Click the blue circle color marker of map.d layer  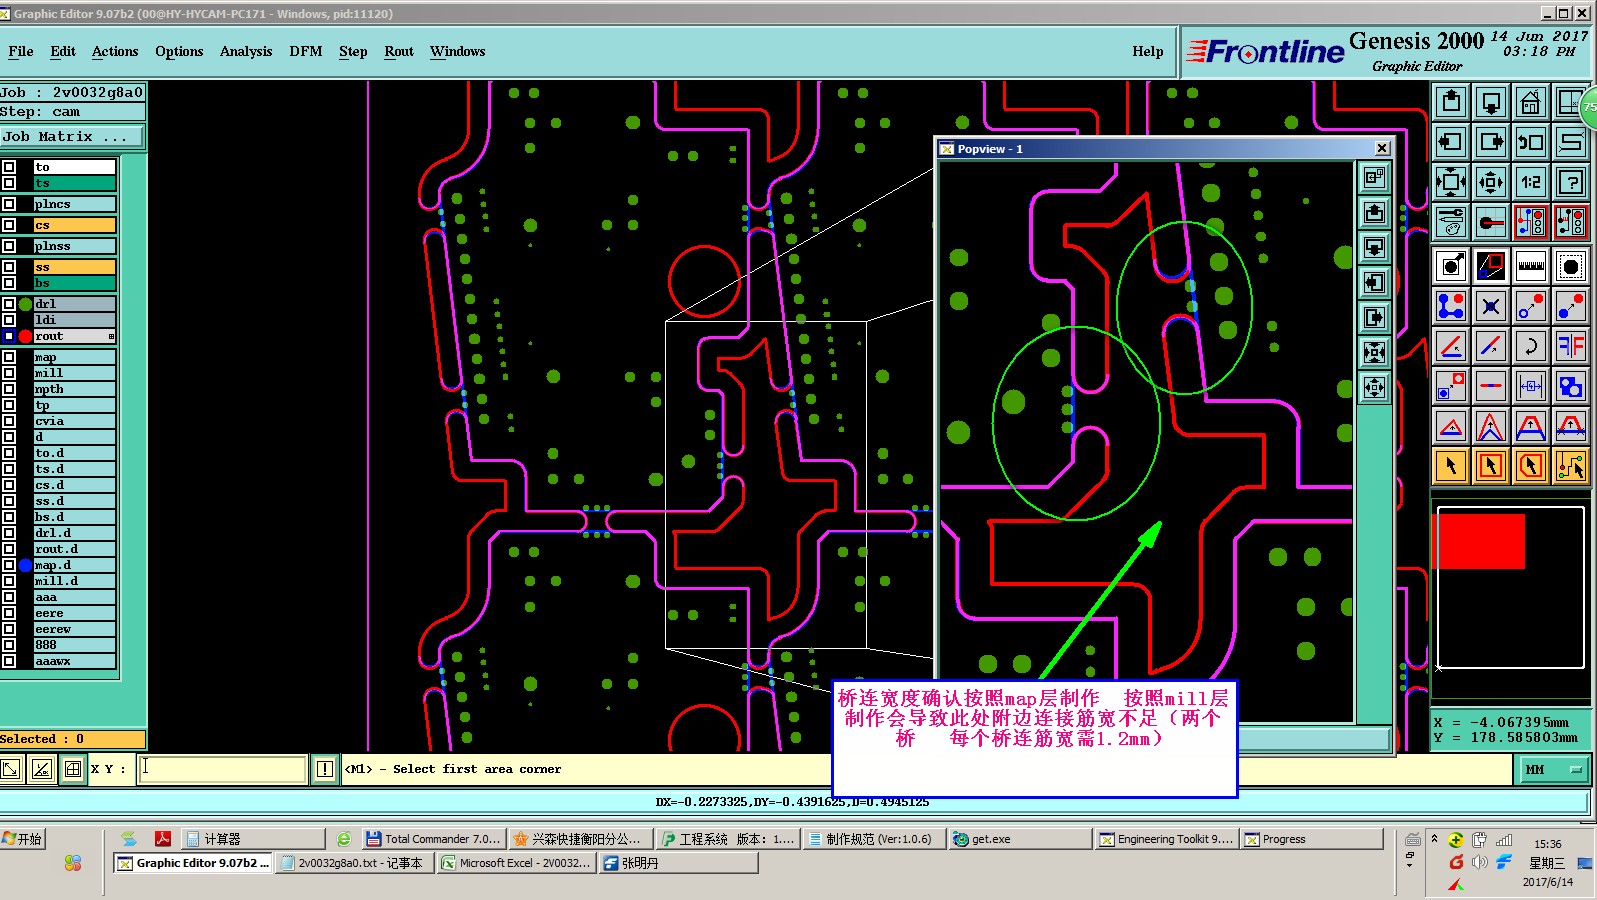pyautogui.click(x=26, y=565)
